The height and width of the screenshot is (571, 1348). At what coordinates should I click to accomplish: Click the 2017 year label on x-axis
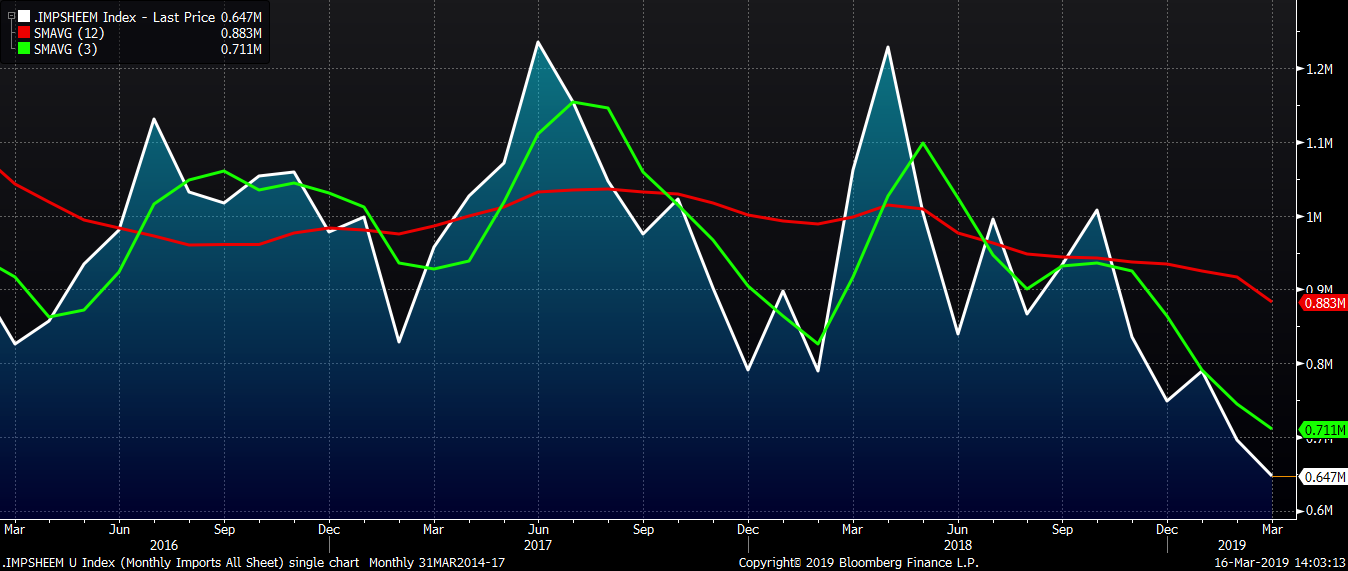pyautogui.click(x=538, y=545)
